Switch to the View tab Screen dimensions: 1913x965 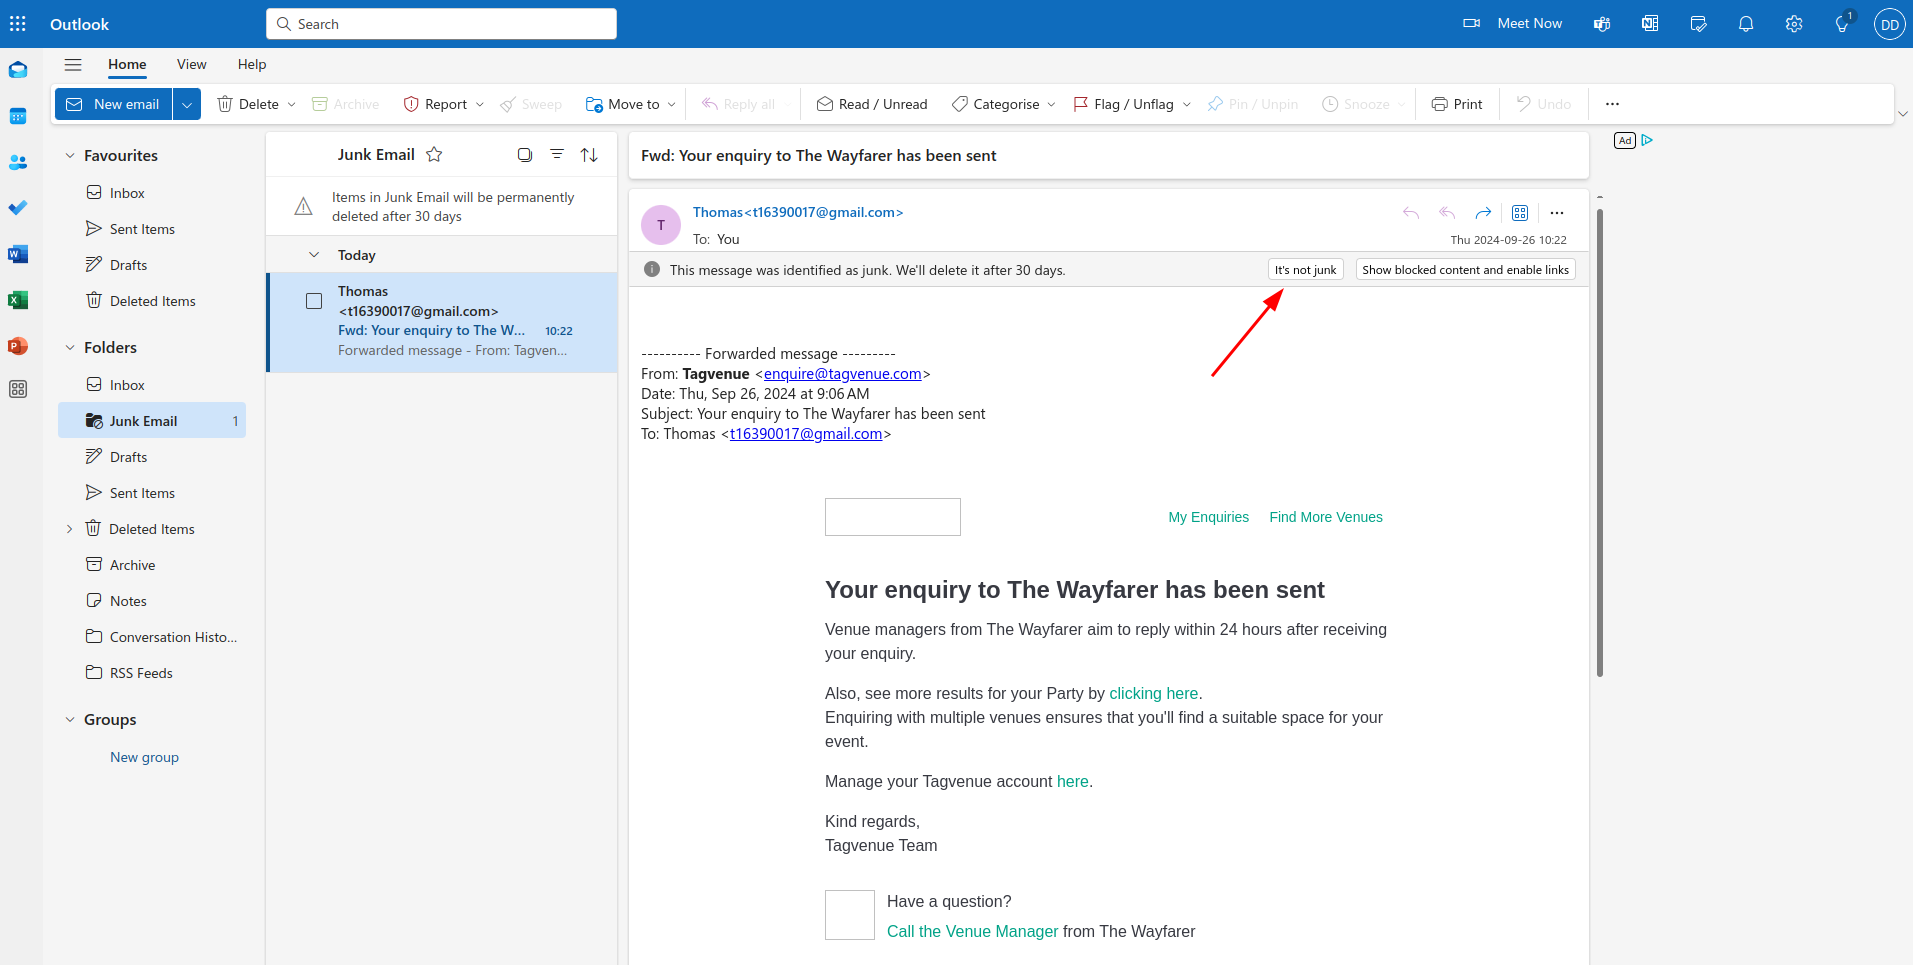tap(191, 65)
